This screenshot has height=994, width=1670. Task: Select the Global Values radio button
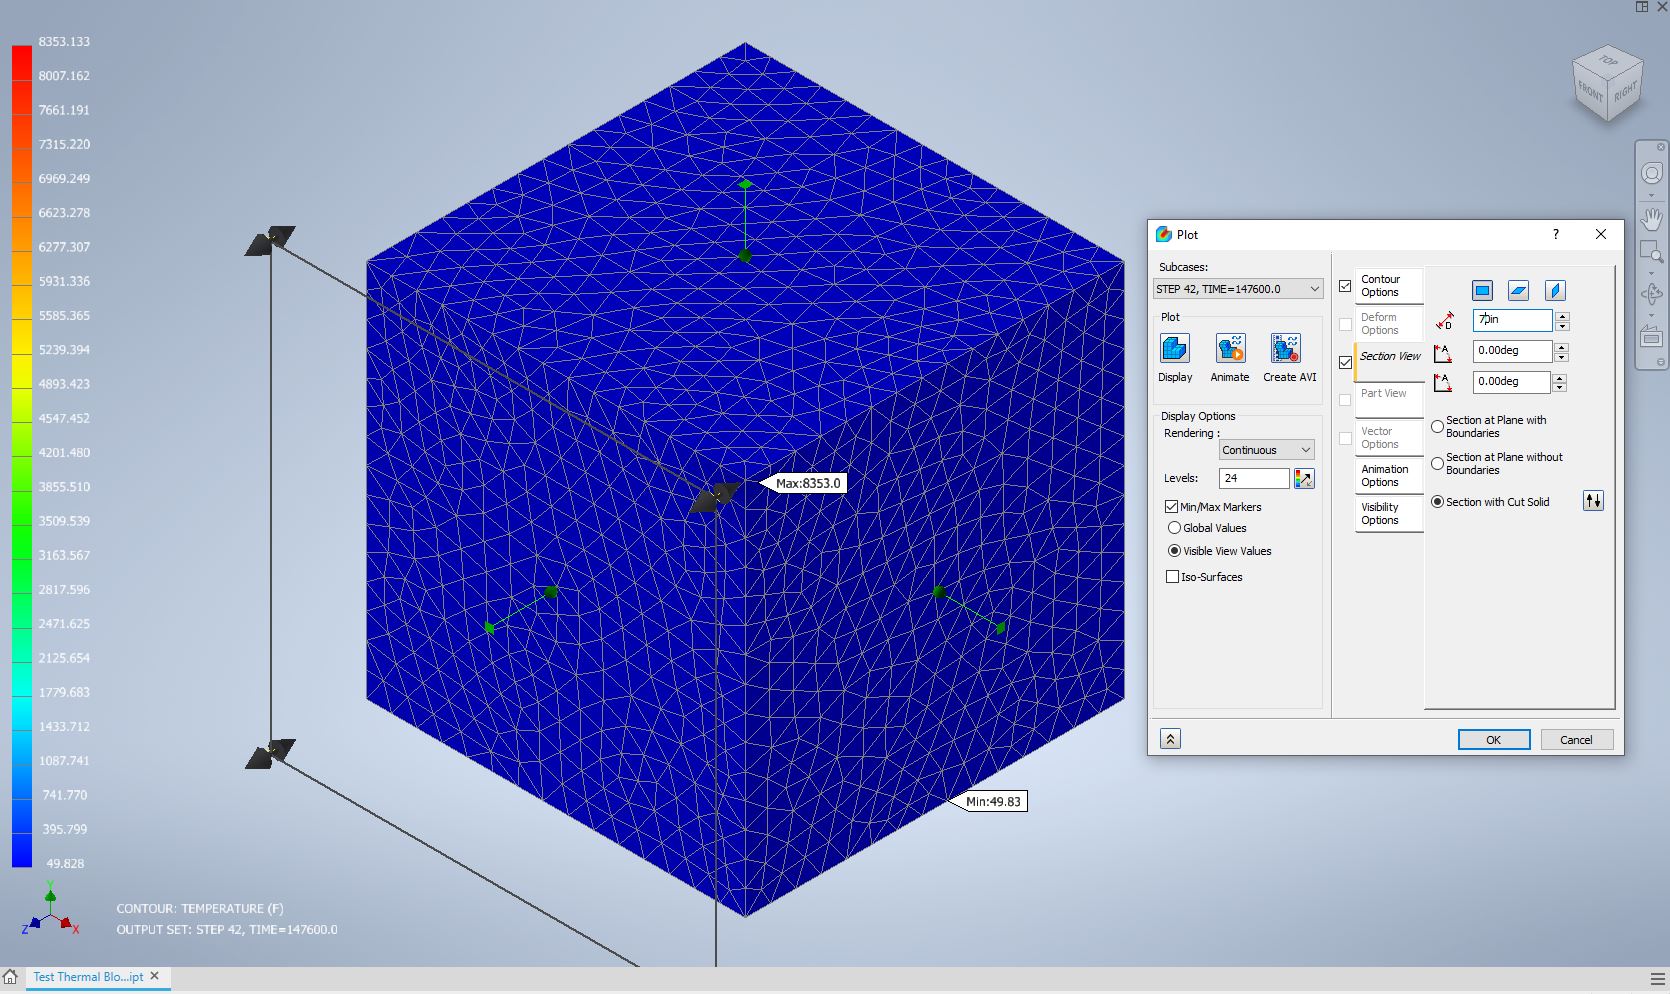(x=1174, y=528)
